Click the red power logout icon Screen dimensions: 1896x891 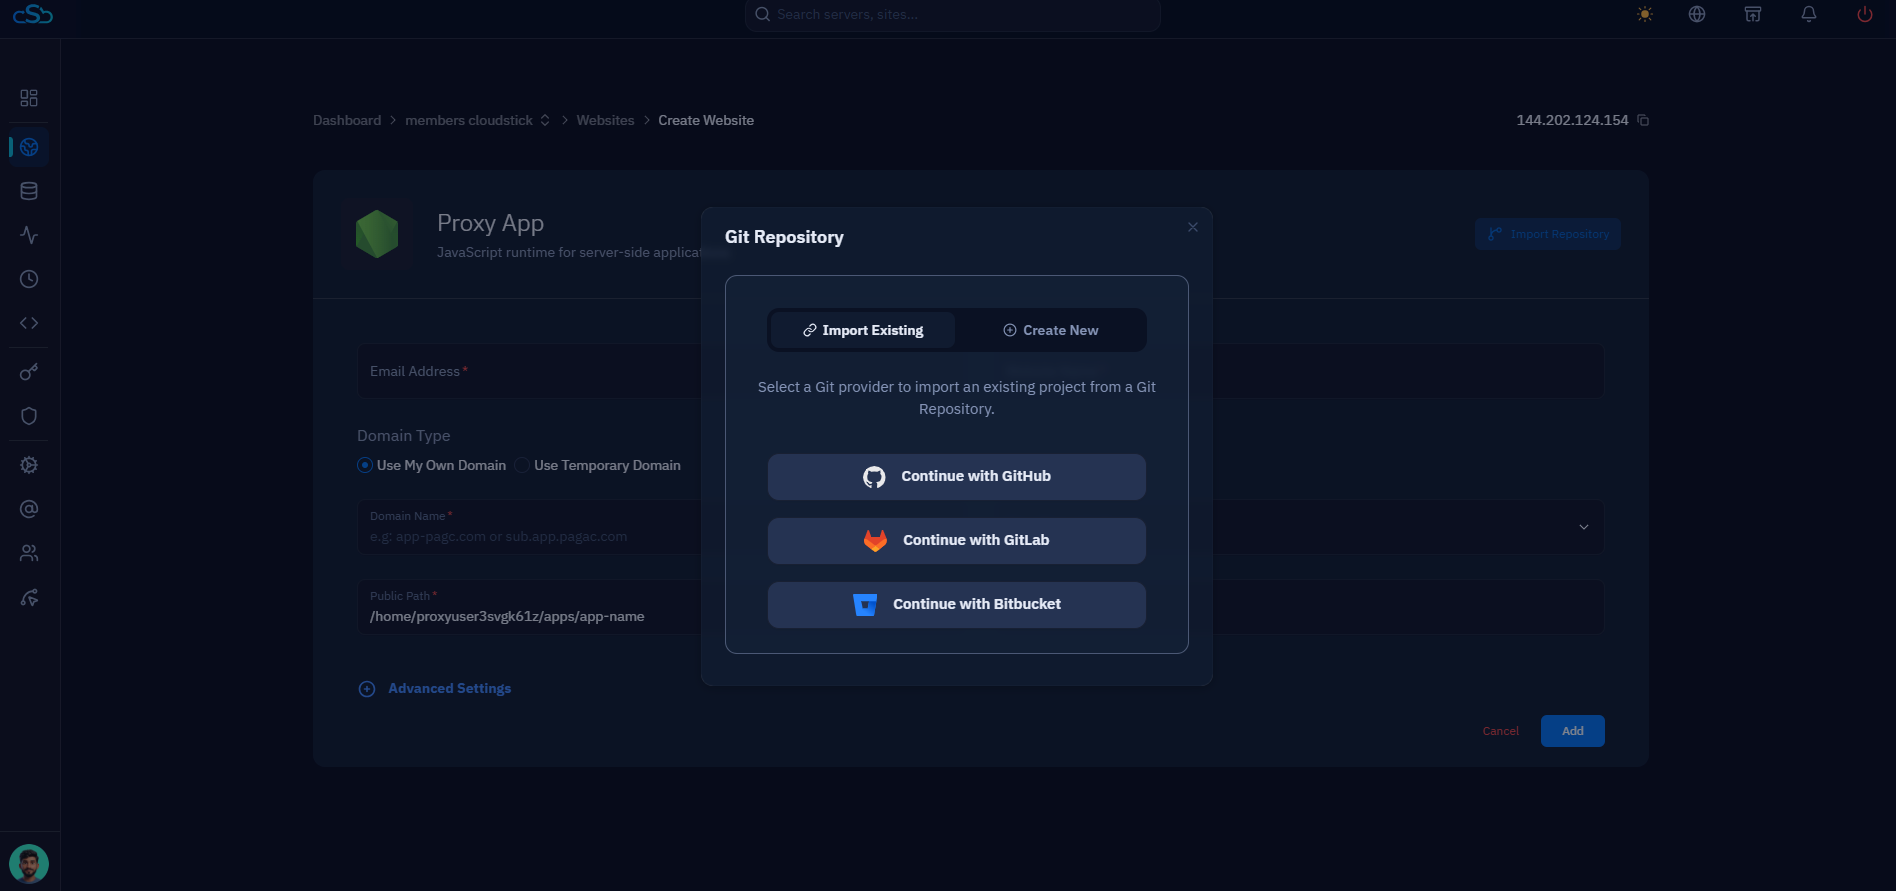1865,14
